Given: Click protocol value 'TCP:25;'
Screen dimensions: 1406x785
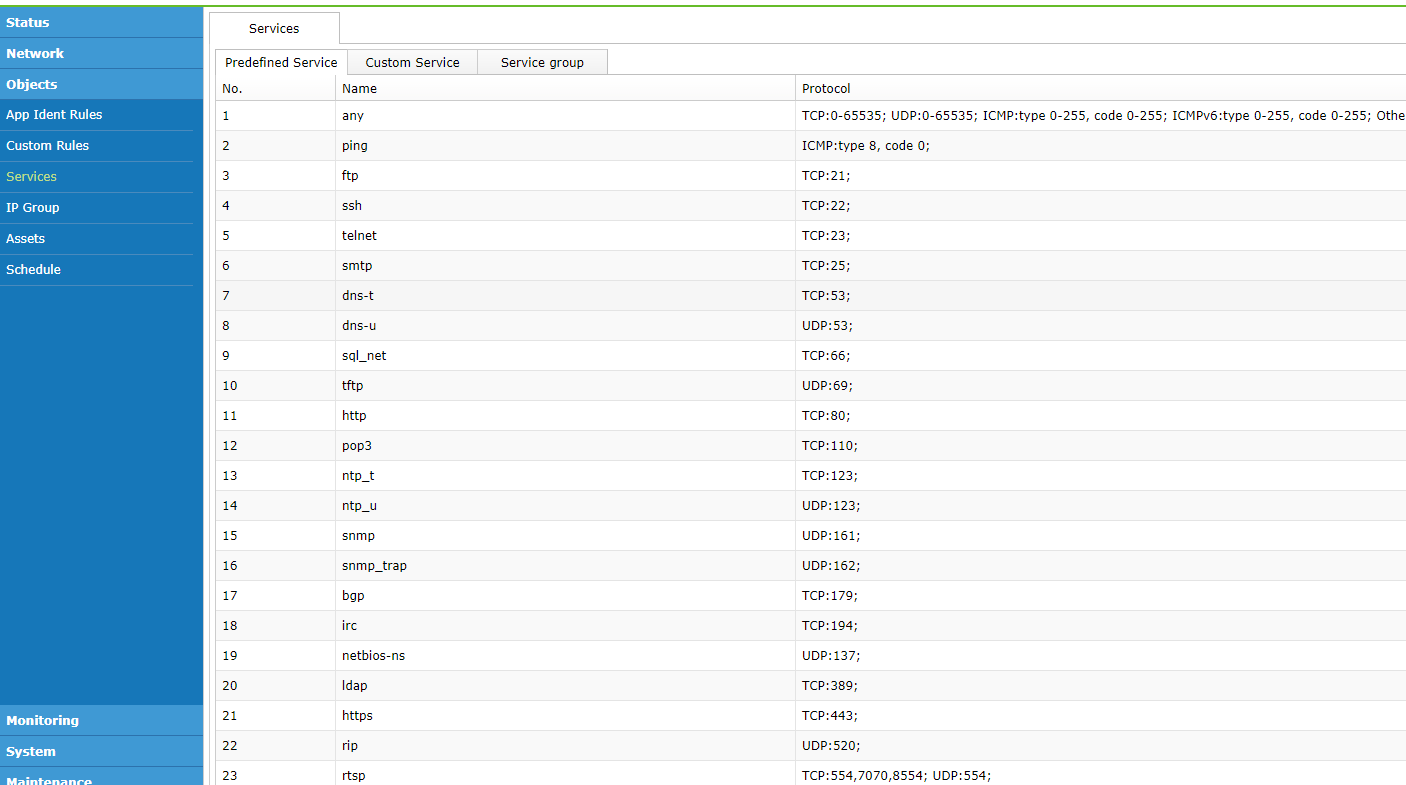Looking at the screenshot, I should (826, 266).
